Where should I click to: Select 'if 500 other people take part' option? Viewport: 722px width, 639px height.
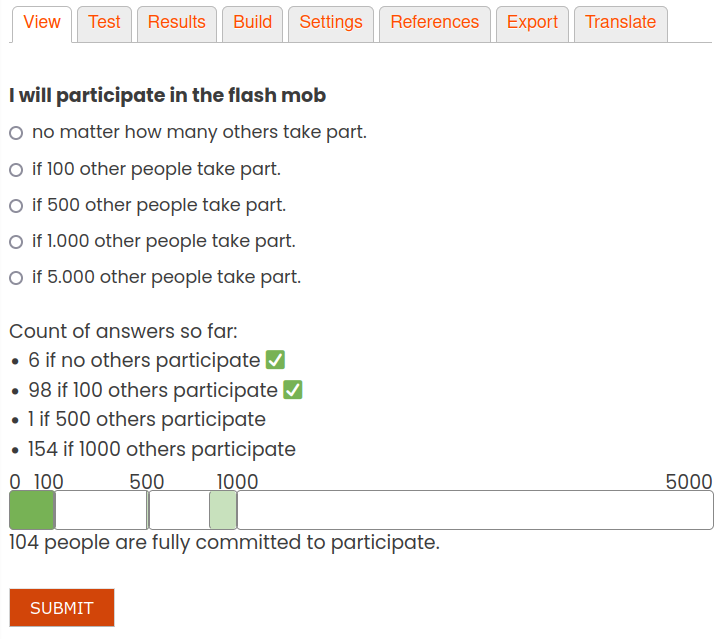pos(16,206)
